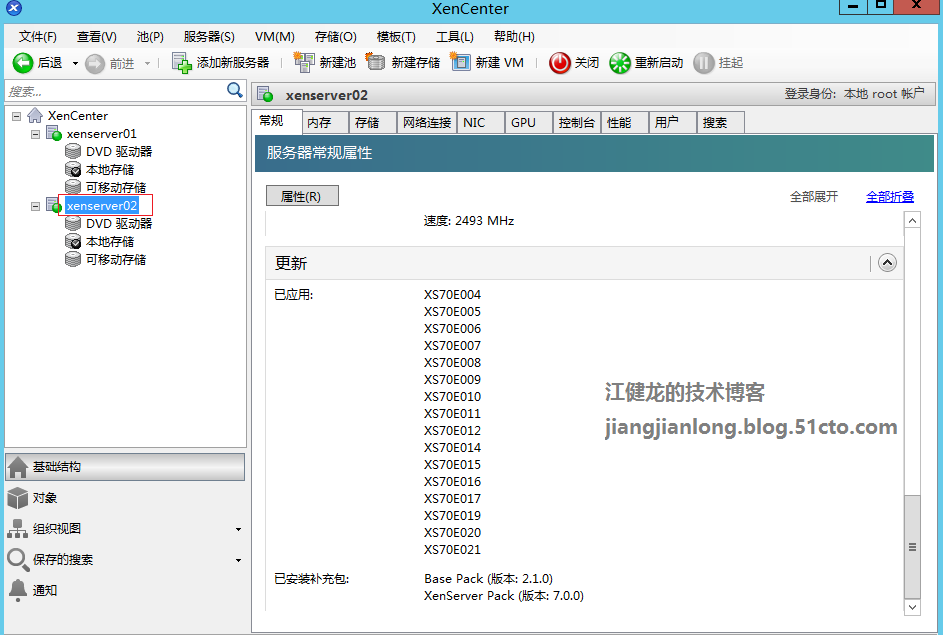Open the 文件(F) menu
943x635 pixels.
(x=37, y=37)
